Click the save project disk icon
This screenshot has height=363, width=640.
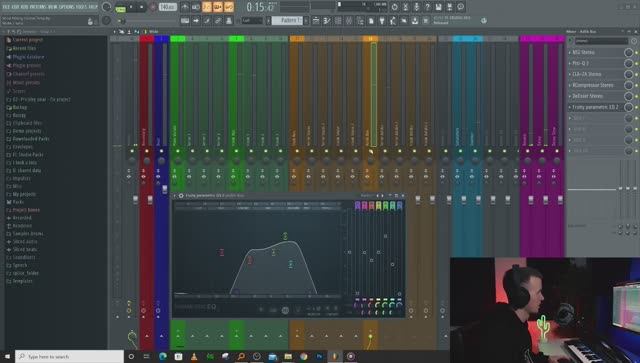click(438, 7)
